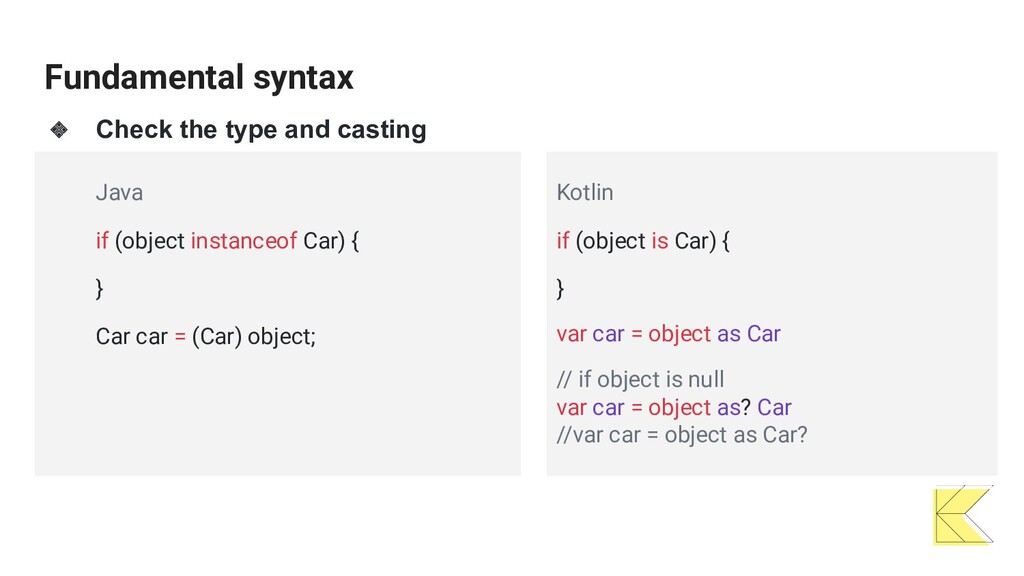Click the red 'is' keyword in Kotlin
1024x576 pixels.
(660, 240)
